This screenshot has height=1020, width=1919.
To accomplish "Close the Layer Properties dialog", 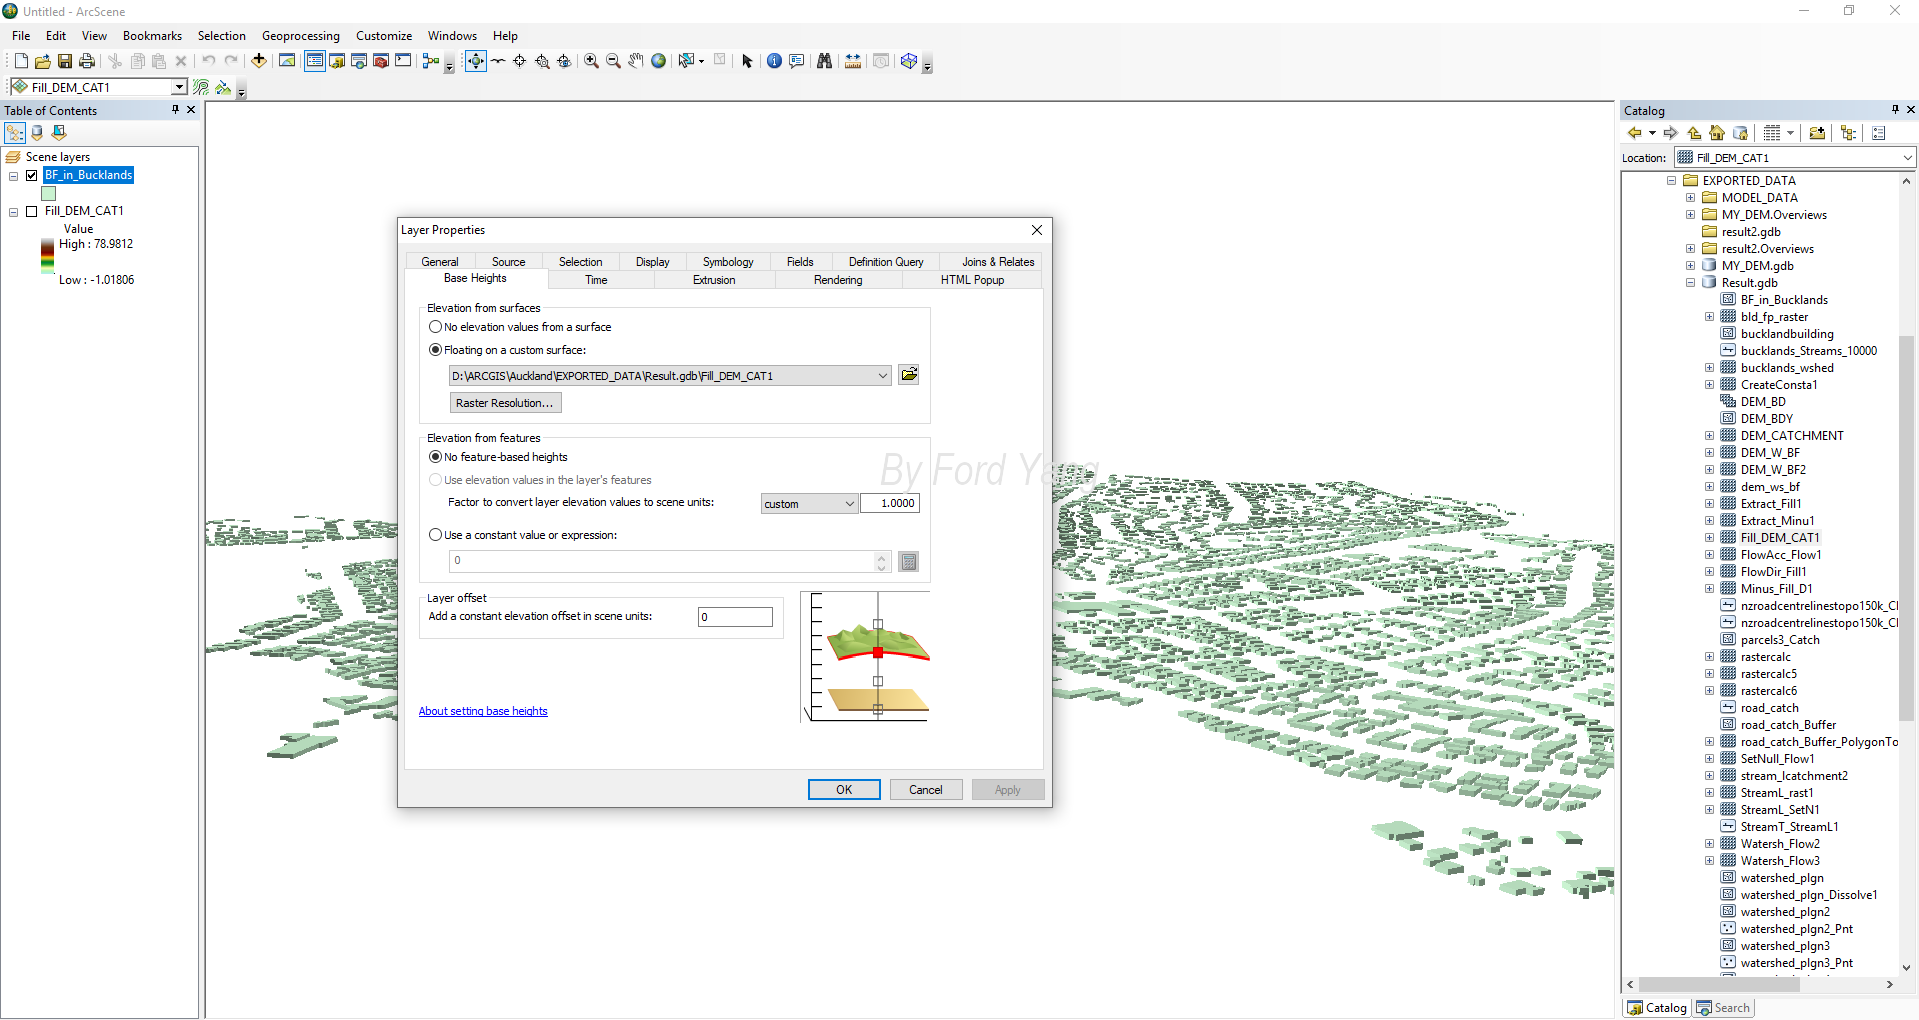I will tap(1037, 230).
